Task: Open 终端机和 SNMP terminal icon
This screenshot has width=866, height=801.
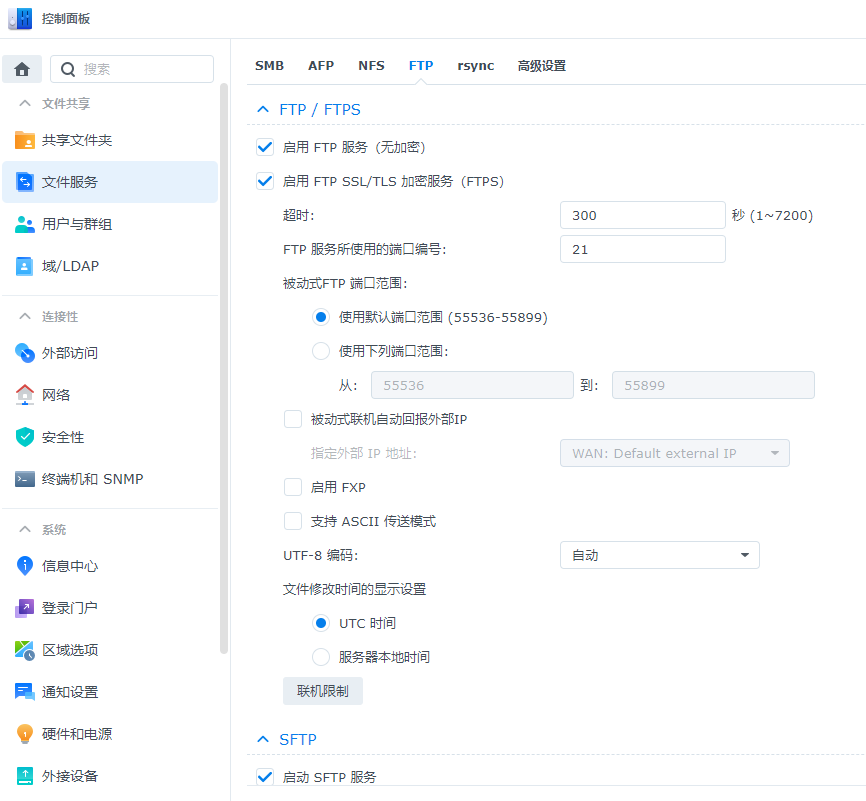Action: (x=25, y=479)
